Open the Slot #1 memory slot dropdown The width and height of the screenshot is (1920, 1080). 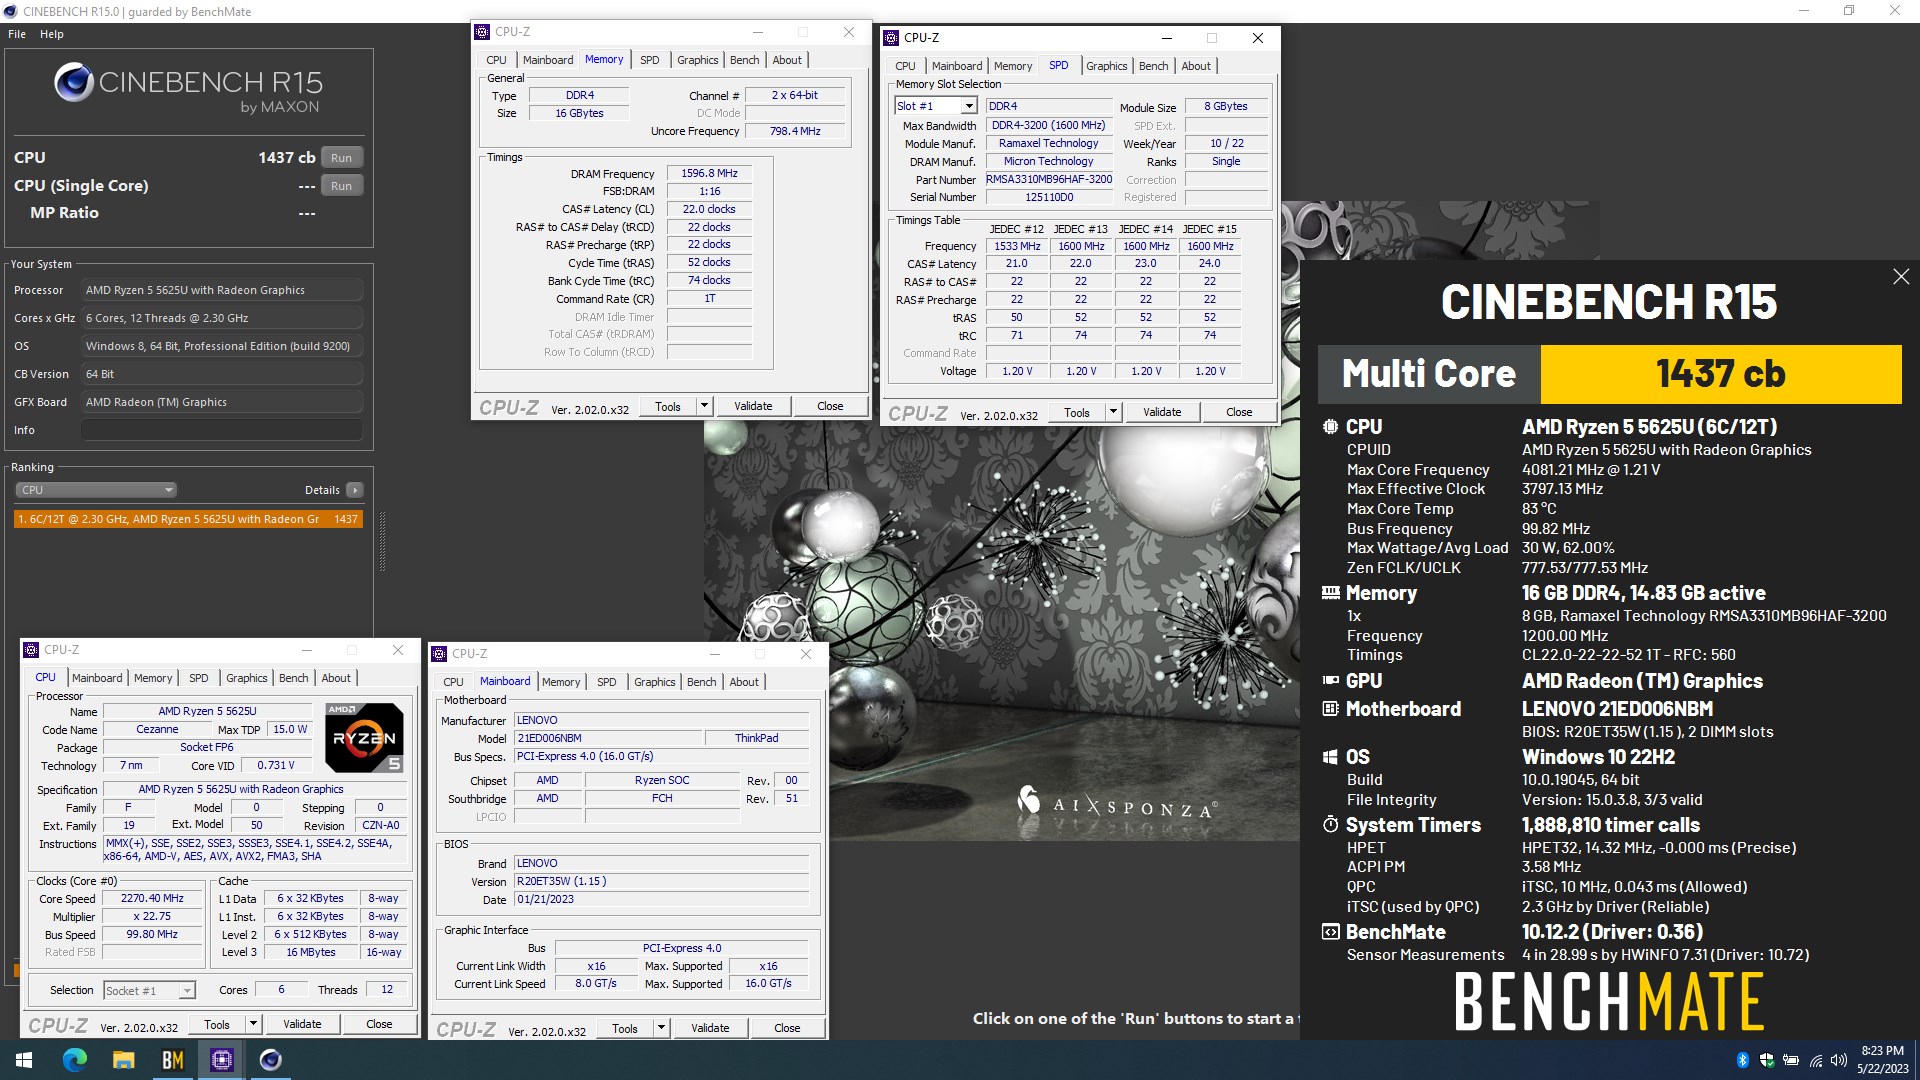pos(969,106)
